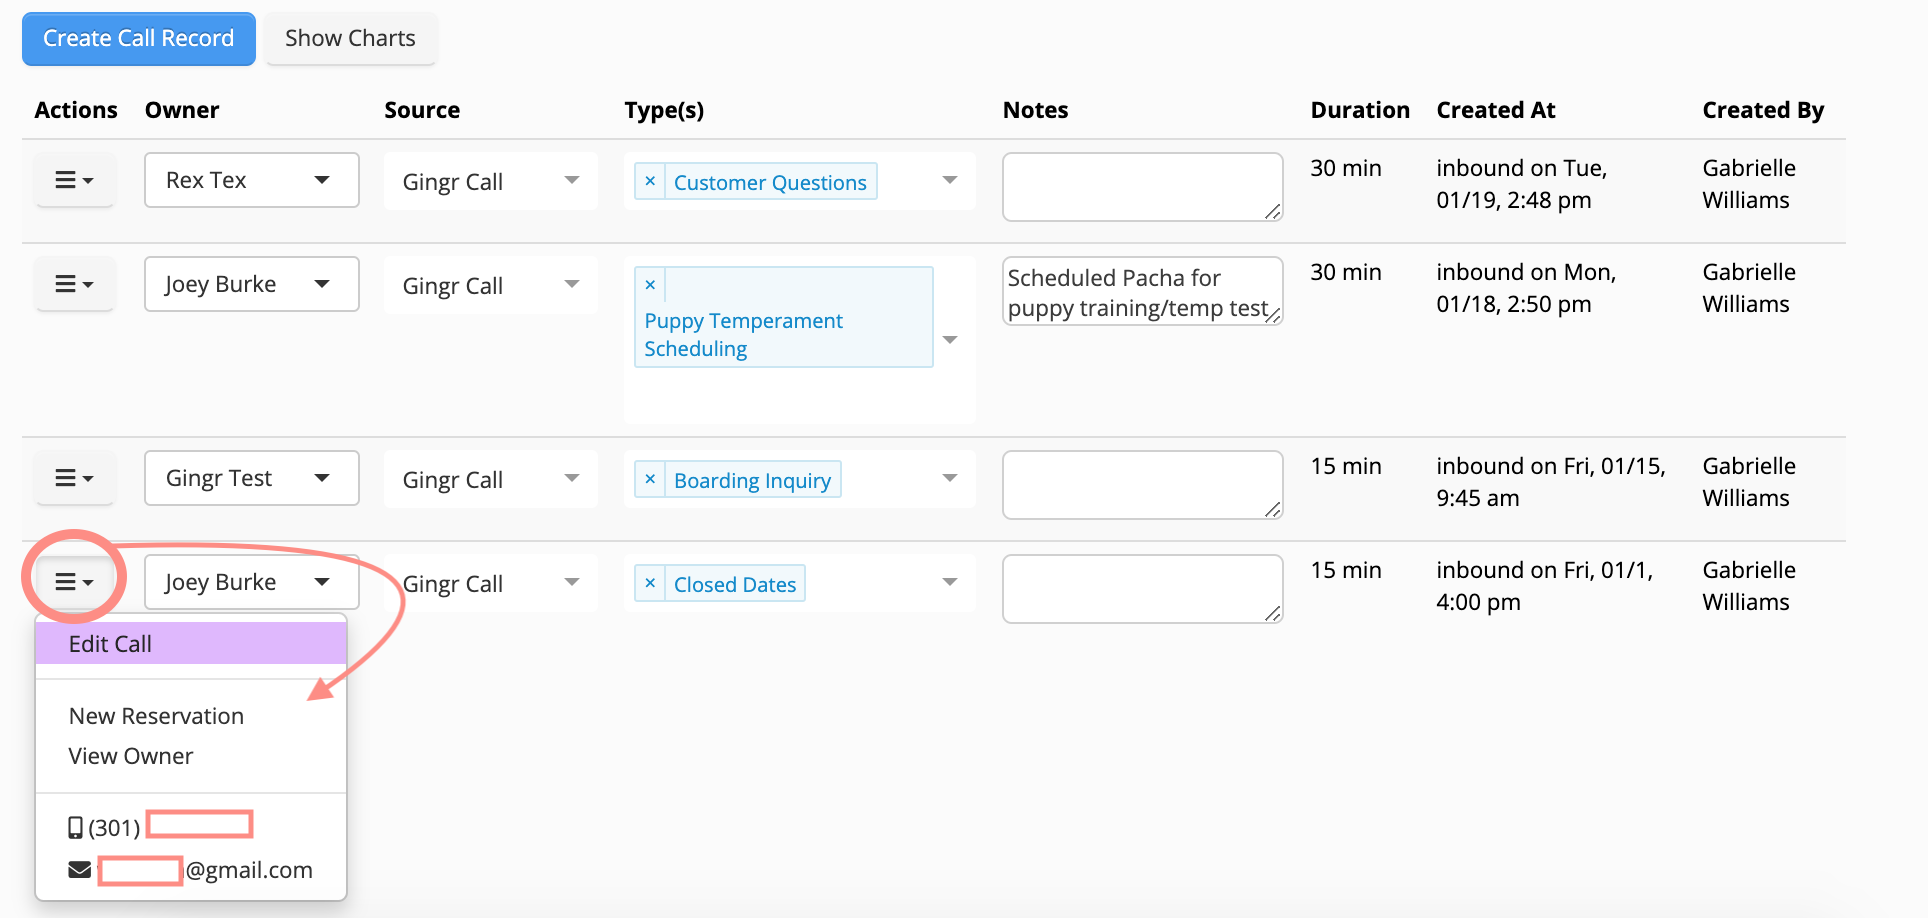The height and width of the screenshot is (918, 1928).
Task: Select Edit Call from the menu
Action: point(191,643)
